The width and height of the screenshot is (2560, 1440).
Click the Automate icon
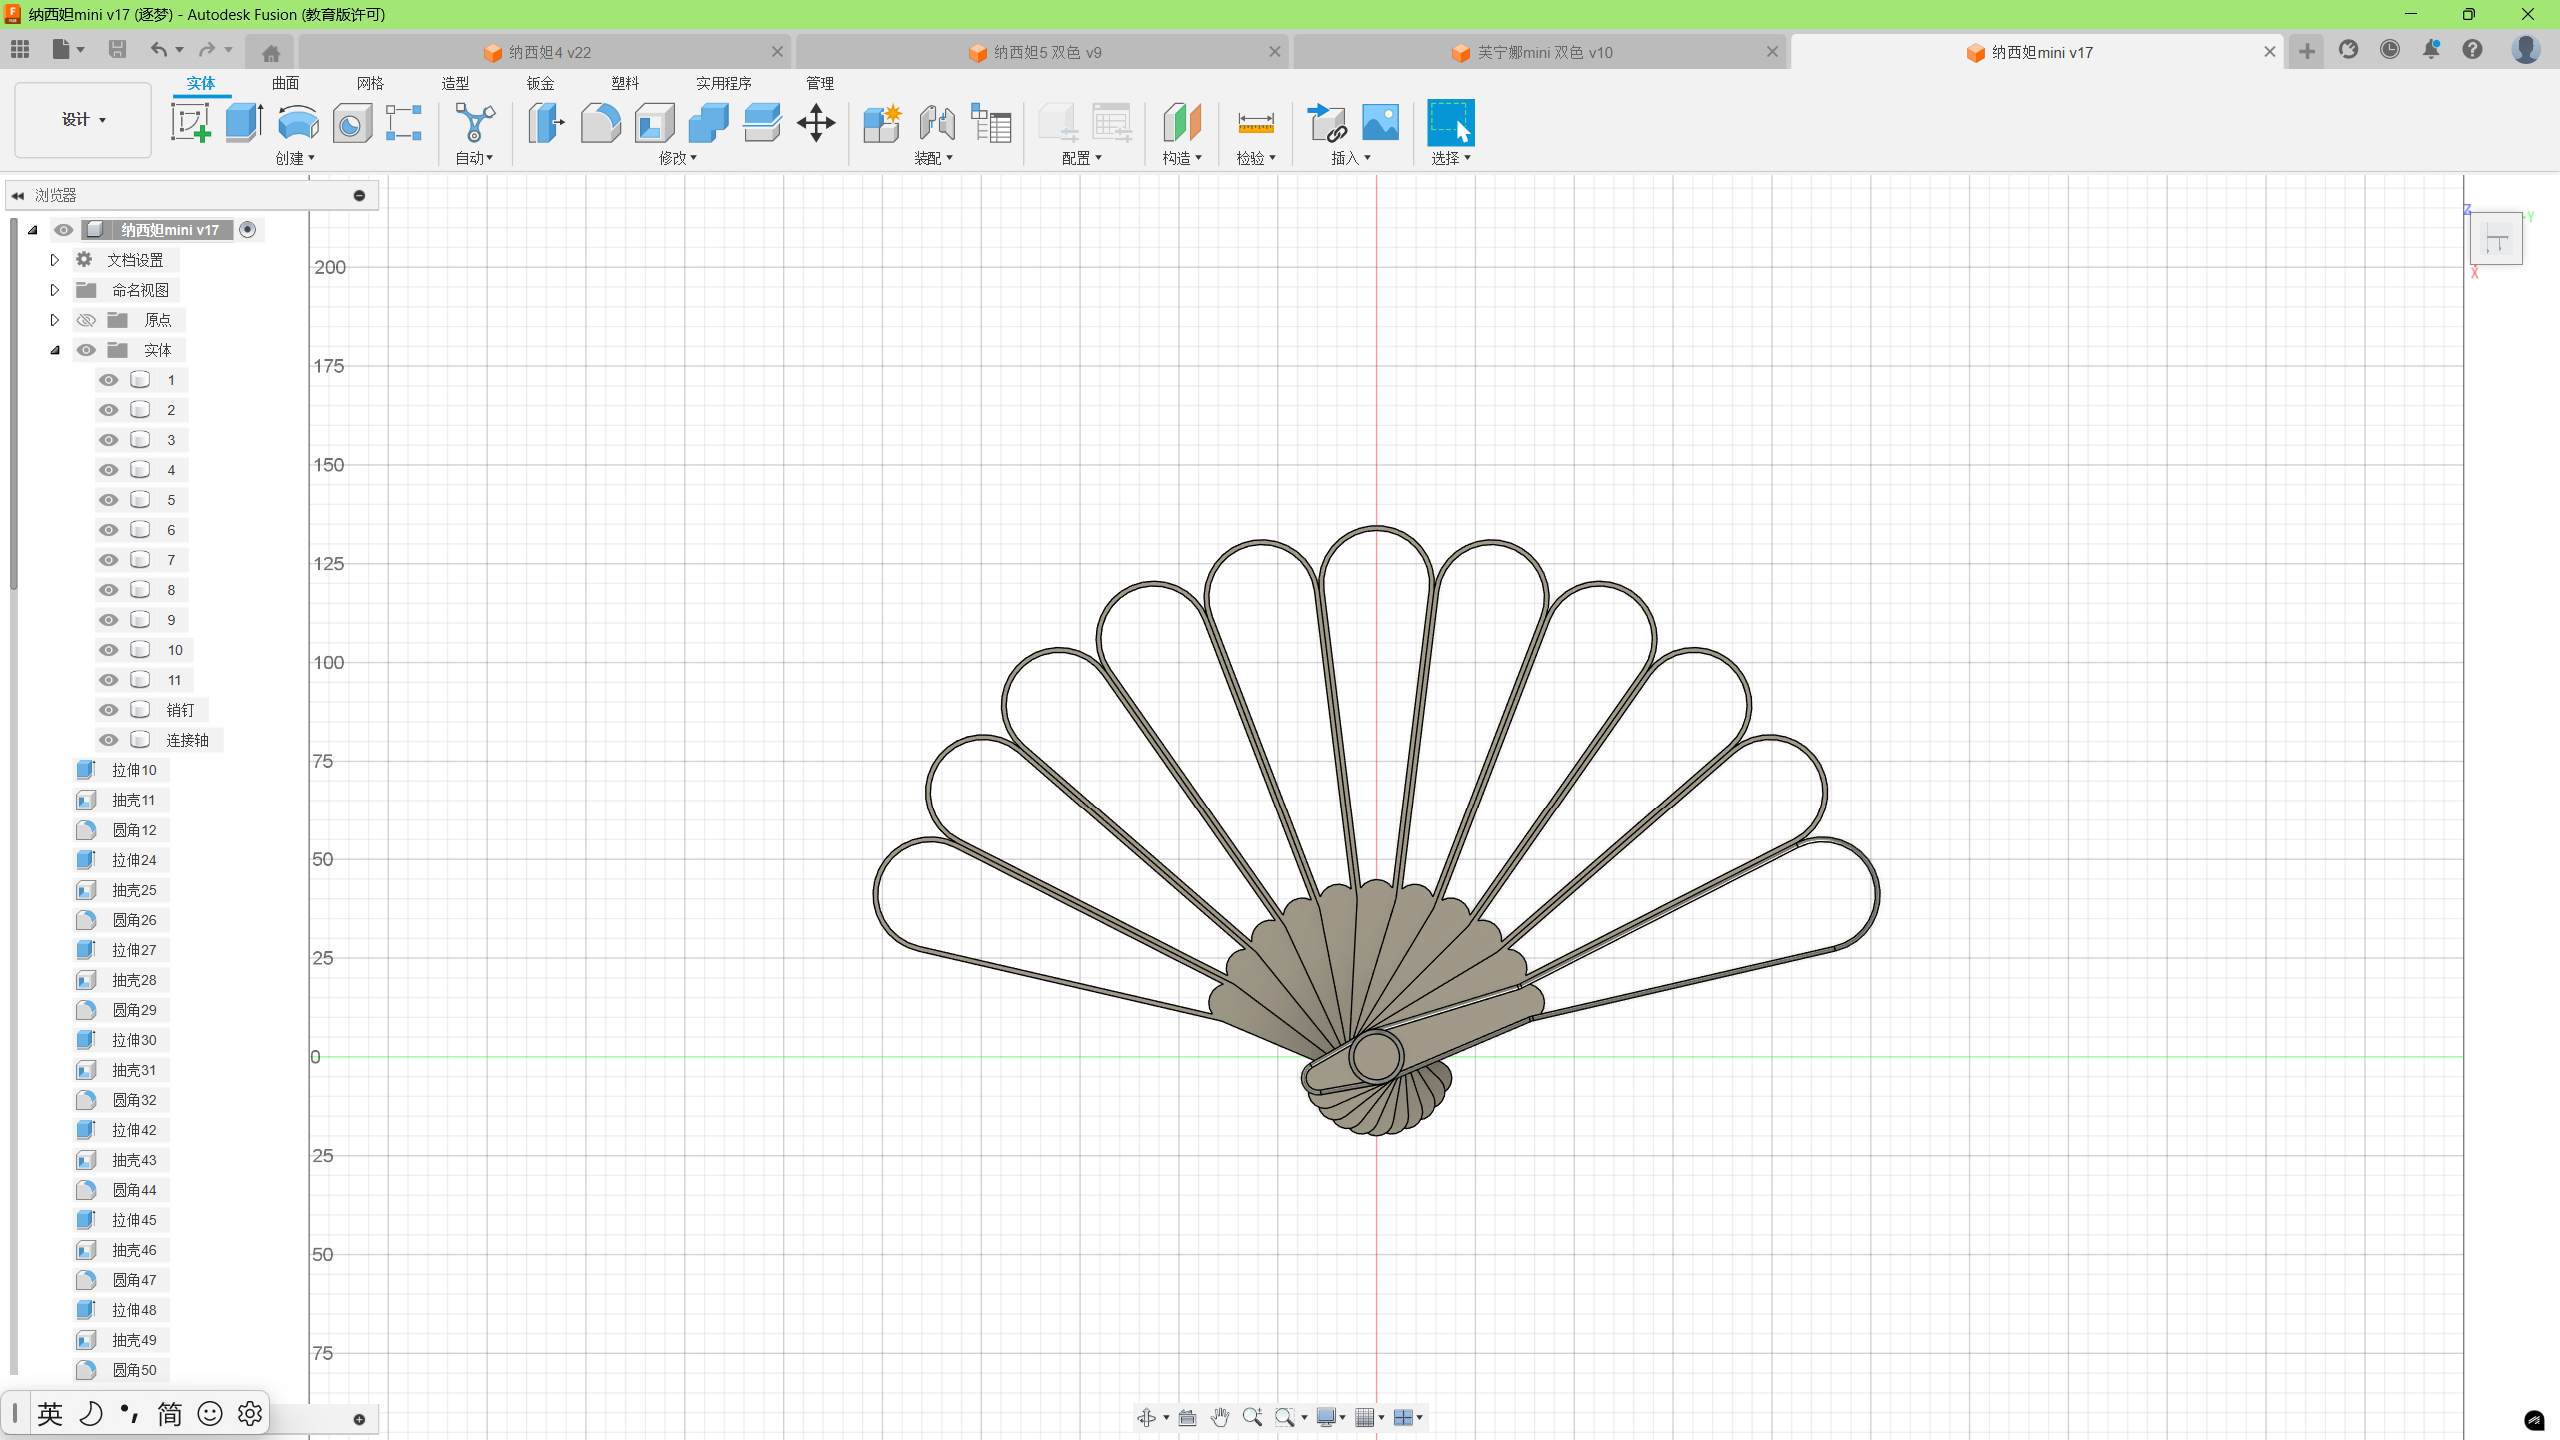475,123
